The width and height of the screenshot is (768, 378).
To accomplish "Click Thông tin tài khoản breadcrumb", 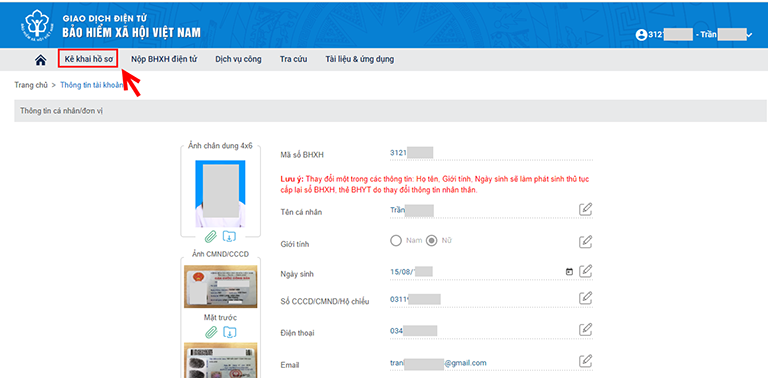I will [92, 85].
